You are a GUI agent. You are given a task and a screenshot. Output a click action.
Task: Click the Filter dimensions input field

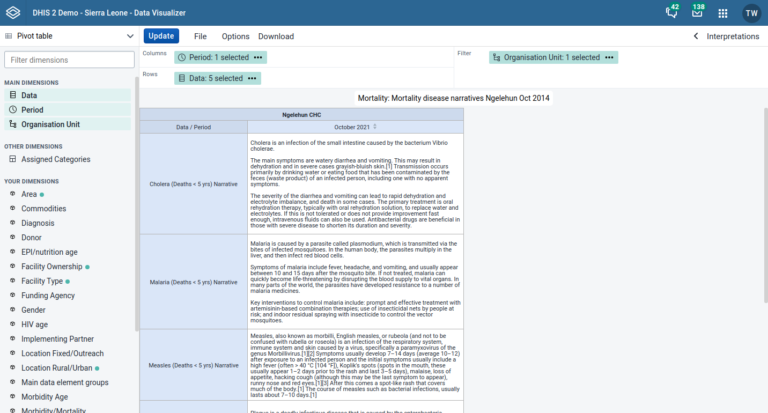coord(69,60)
